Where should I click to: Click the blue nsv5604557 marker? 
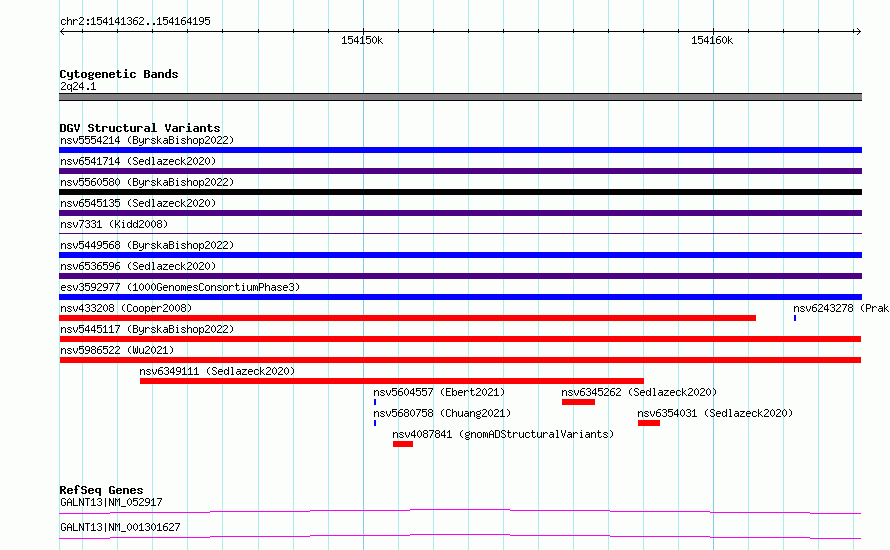pyautogui.click(x=375, y=402)
